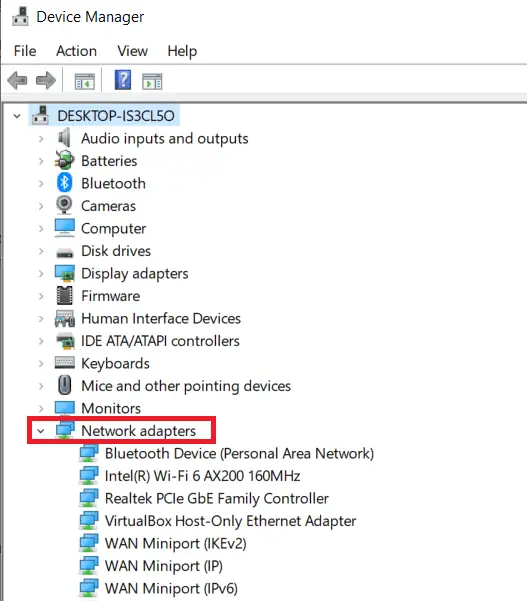Expand the Display adapters category
Image resolution: width=527 pixels, height=601 pixels.
click(x=41, y=274)
